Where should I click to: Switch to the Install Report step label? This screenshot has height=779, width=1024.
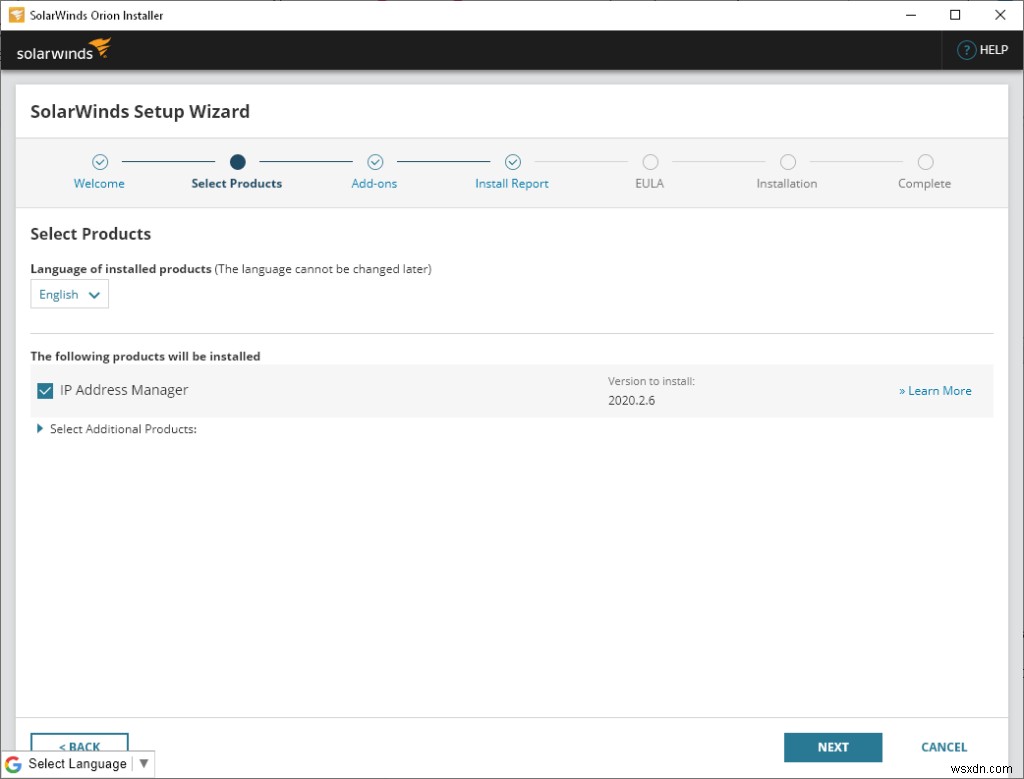(512, 184)
